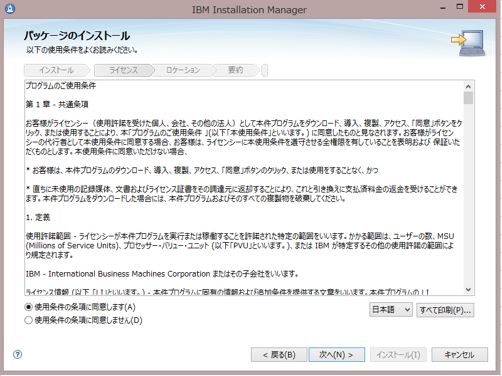The width and height of the screenshot is (502, 376).
Task: Maximize the Installation Manager window
Action: (460, 7)
